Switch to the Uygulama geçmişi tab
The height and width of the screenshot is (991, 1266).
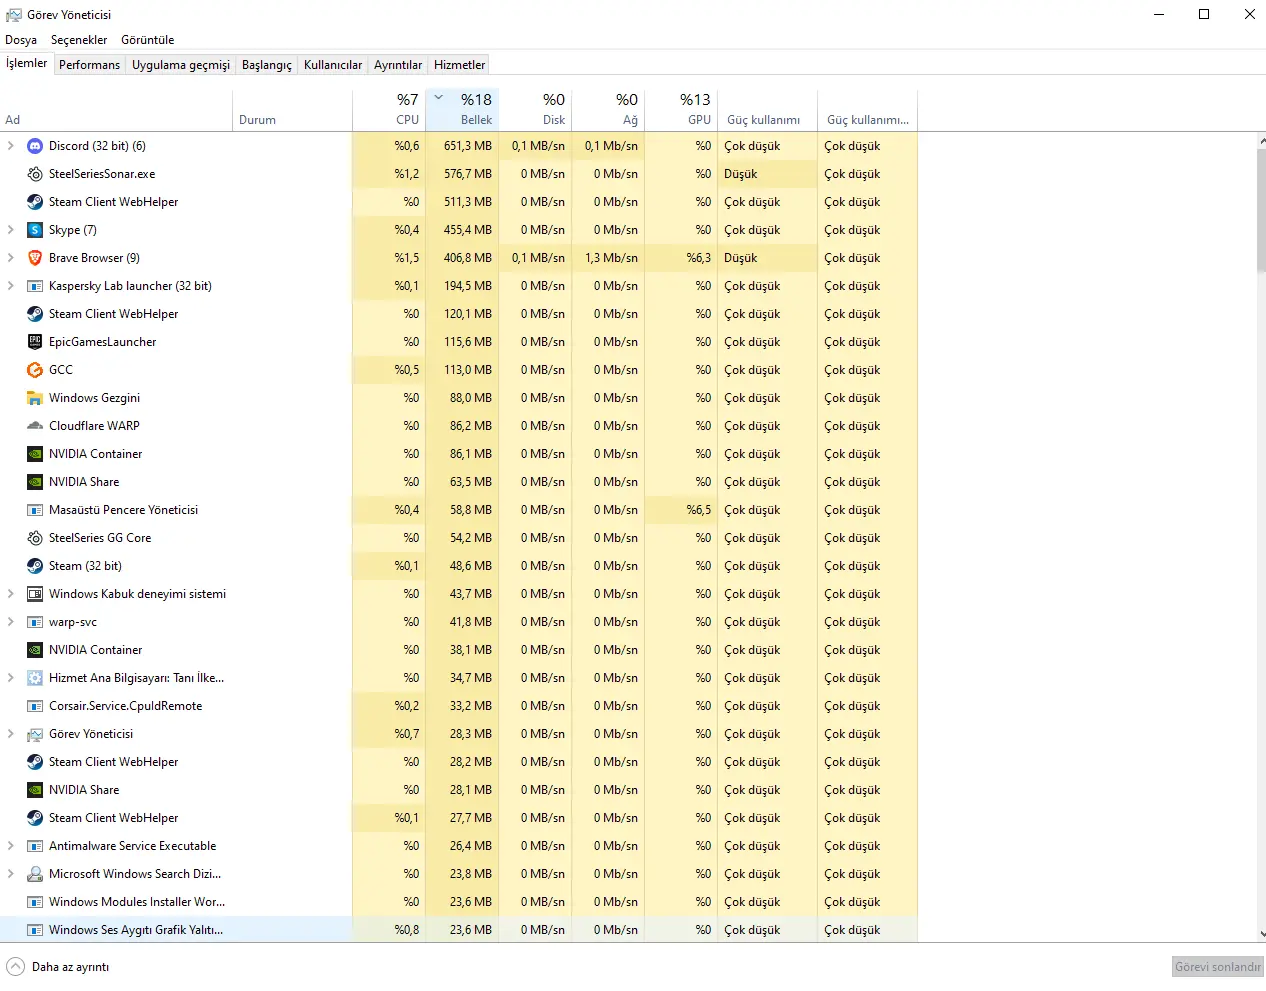click(181, 65)
